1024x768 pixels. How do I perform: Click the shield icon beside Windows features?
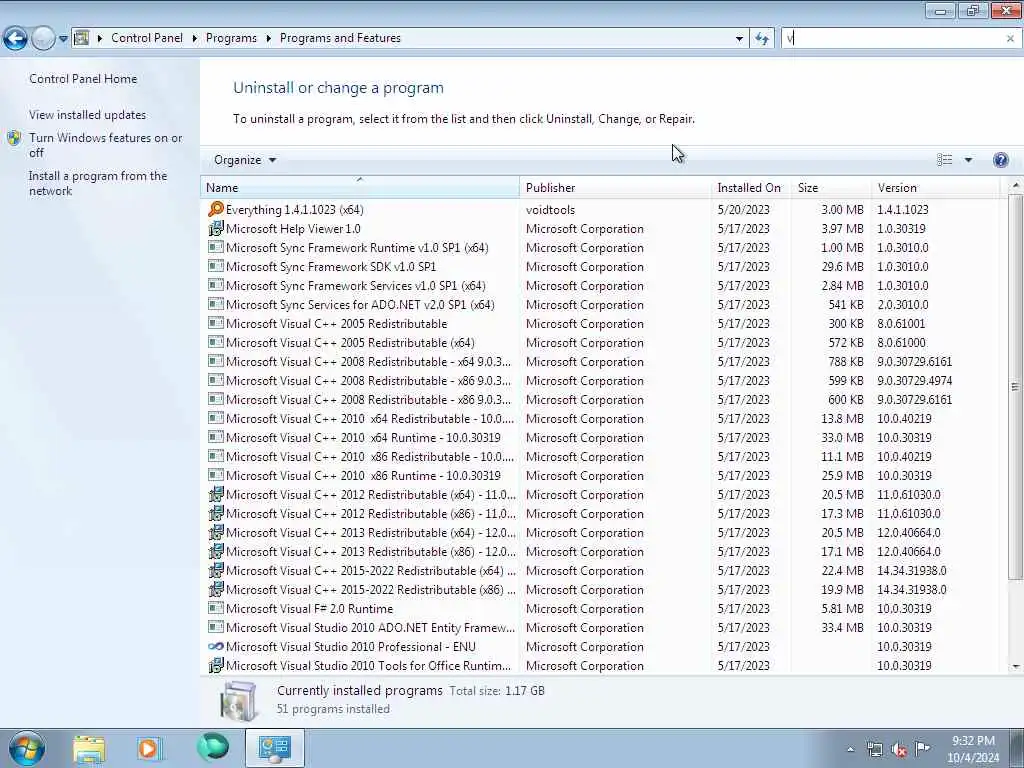[14, 138]
